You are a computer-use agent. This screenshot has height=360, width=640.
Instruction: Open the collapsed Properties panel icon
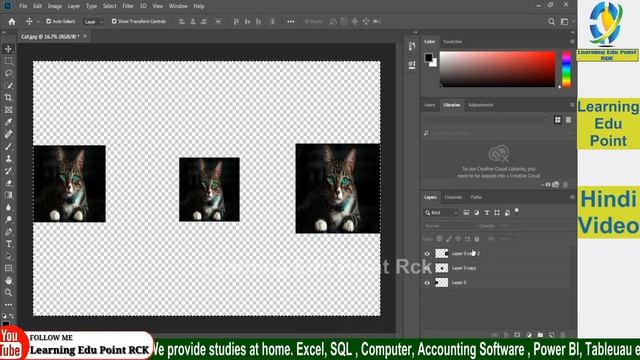click(x=412, y=64)
